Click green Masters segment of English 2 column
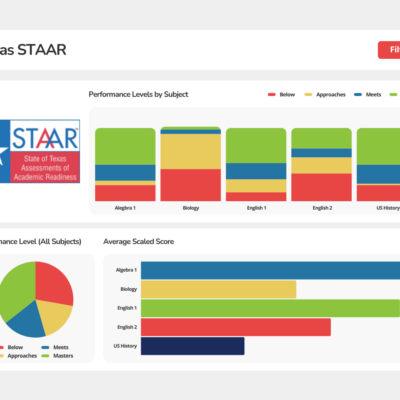 click(x=321, y=138)
